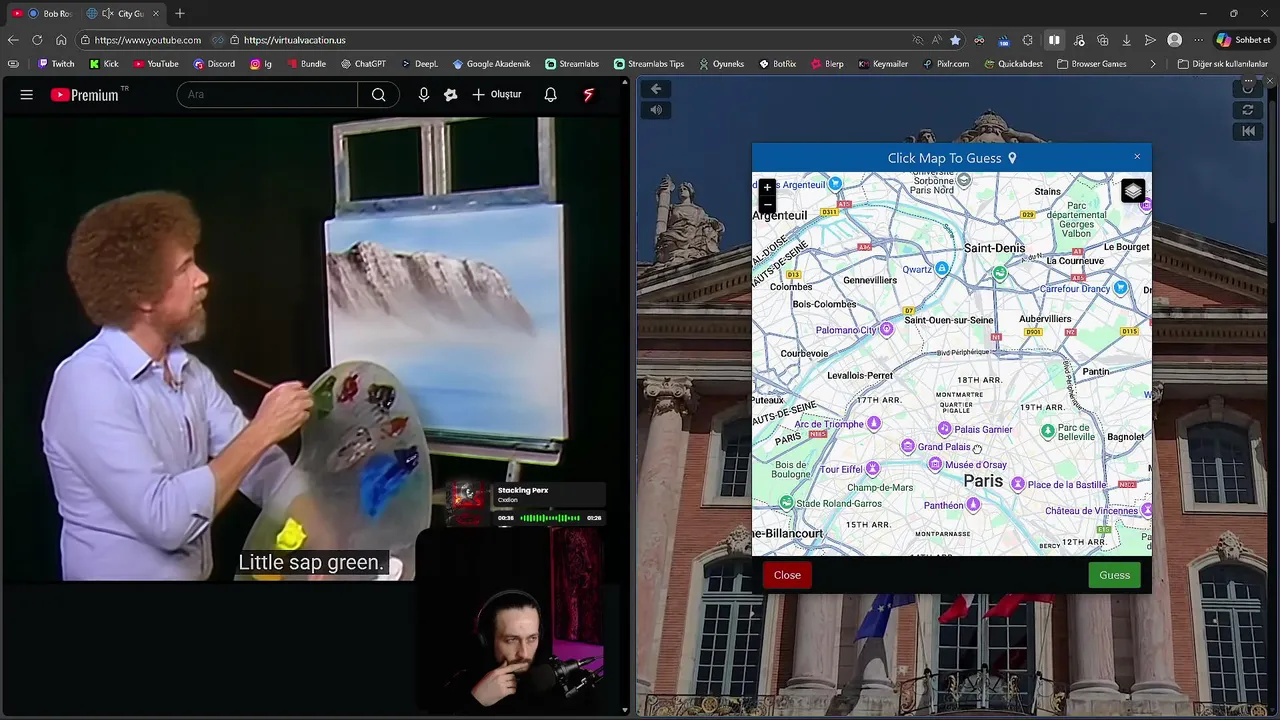Reload the current page
Image resolution: width=1280 pixels, height=720 pixels.
tap(37, 40)
